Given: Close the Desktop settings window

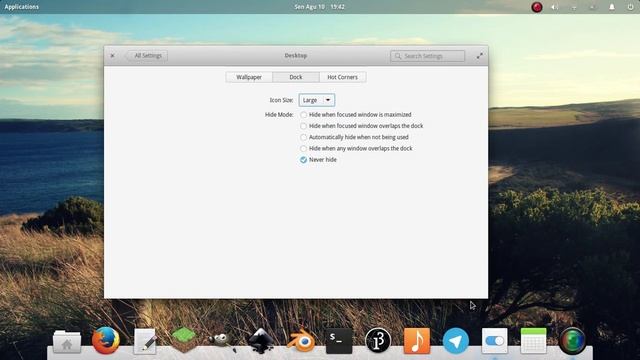Looking at the screenshot, I should tap(113, 56).
